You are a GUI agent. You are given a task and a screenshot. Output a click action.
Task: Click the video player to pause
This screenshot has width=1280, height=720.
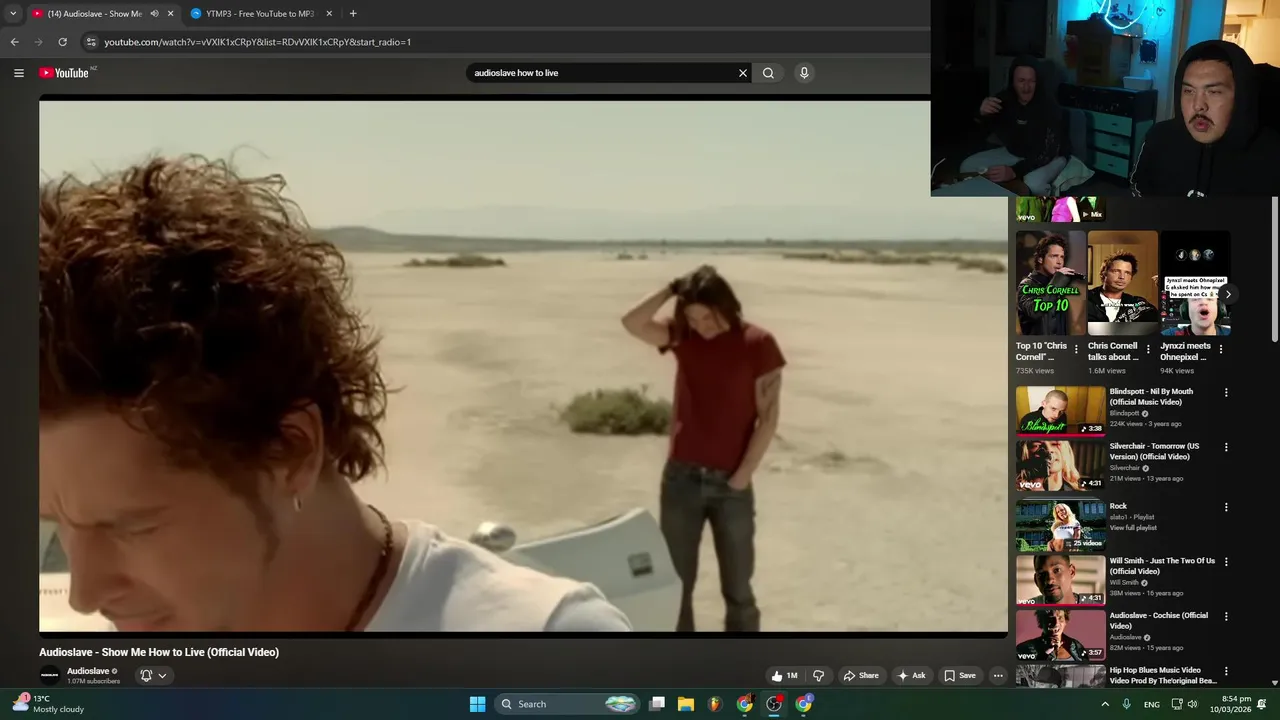pyautogui.click(x=523, y=365)
